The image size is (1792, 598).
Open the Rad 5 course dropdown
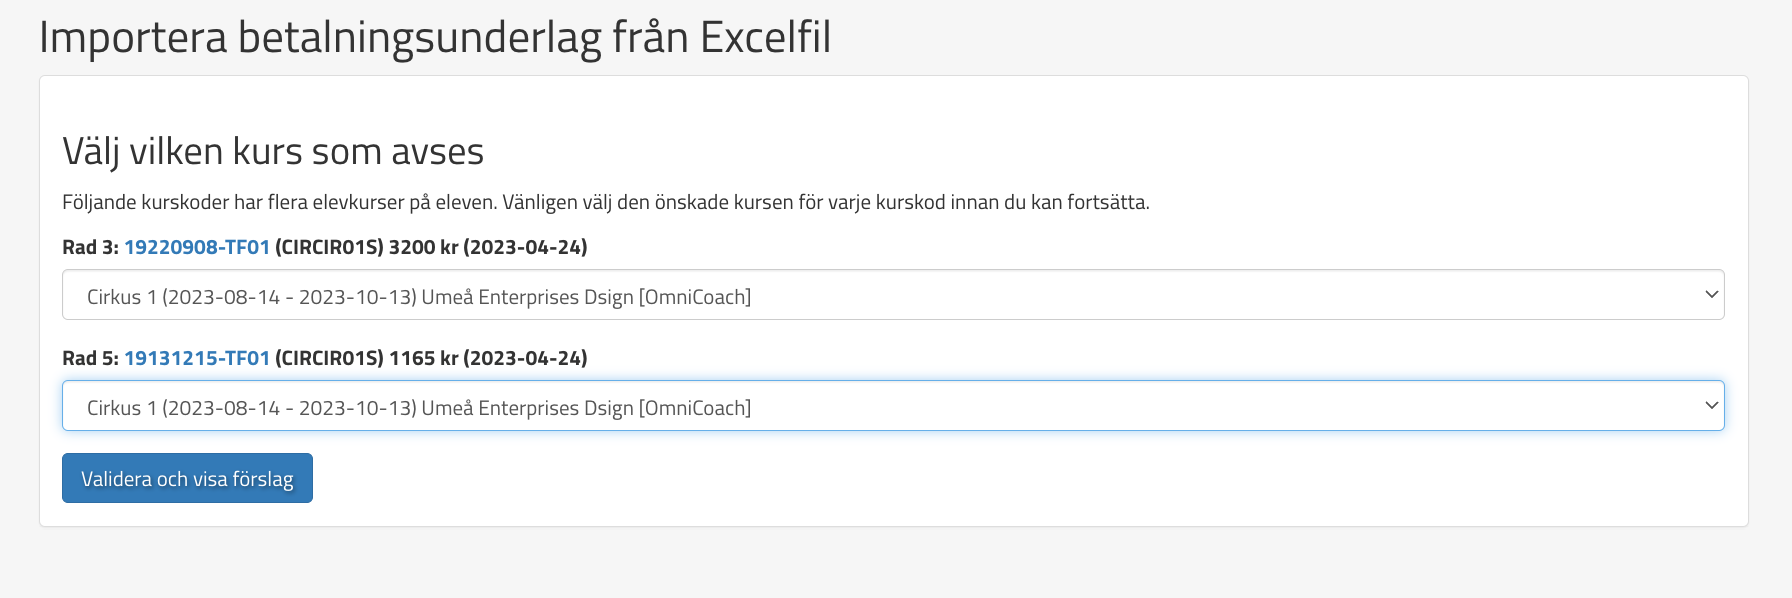click(x=892, y=406)
